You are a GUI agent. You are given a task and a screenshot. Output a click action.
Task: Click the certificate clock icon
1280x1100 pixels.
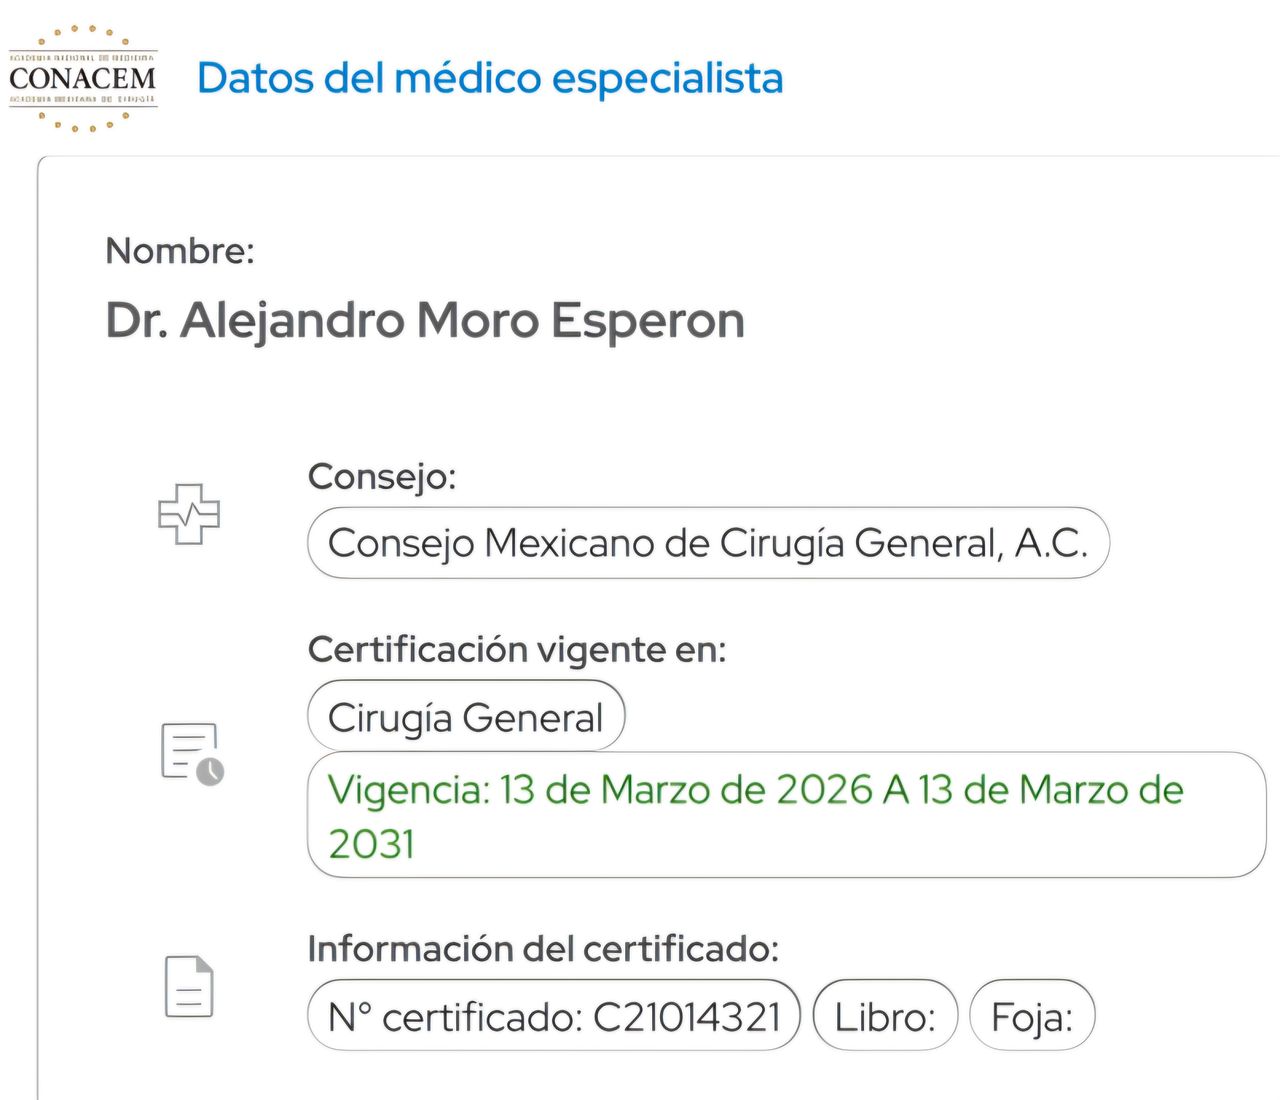192,754
